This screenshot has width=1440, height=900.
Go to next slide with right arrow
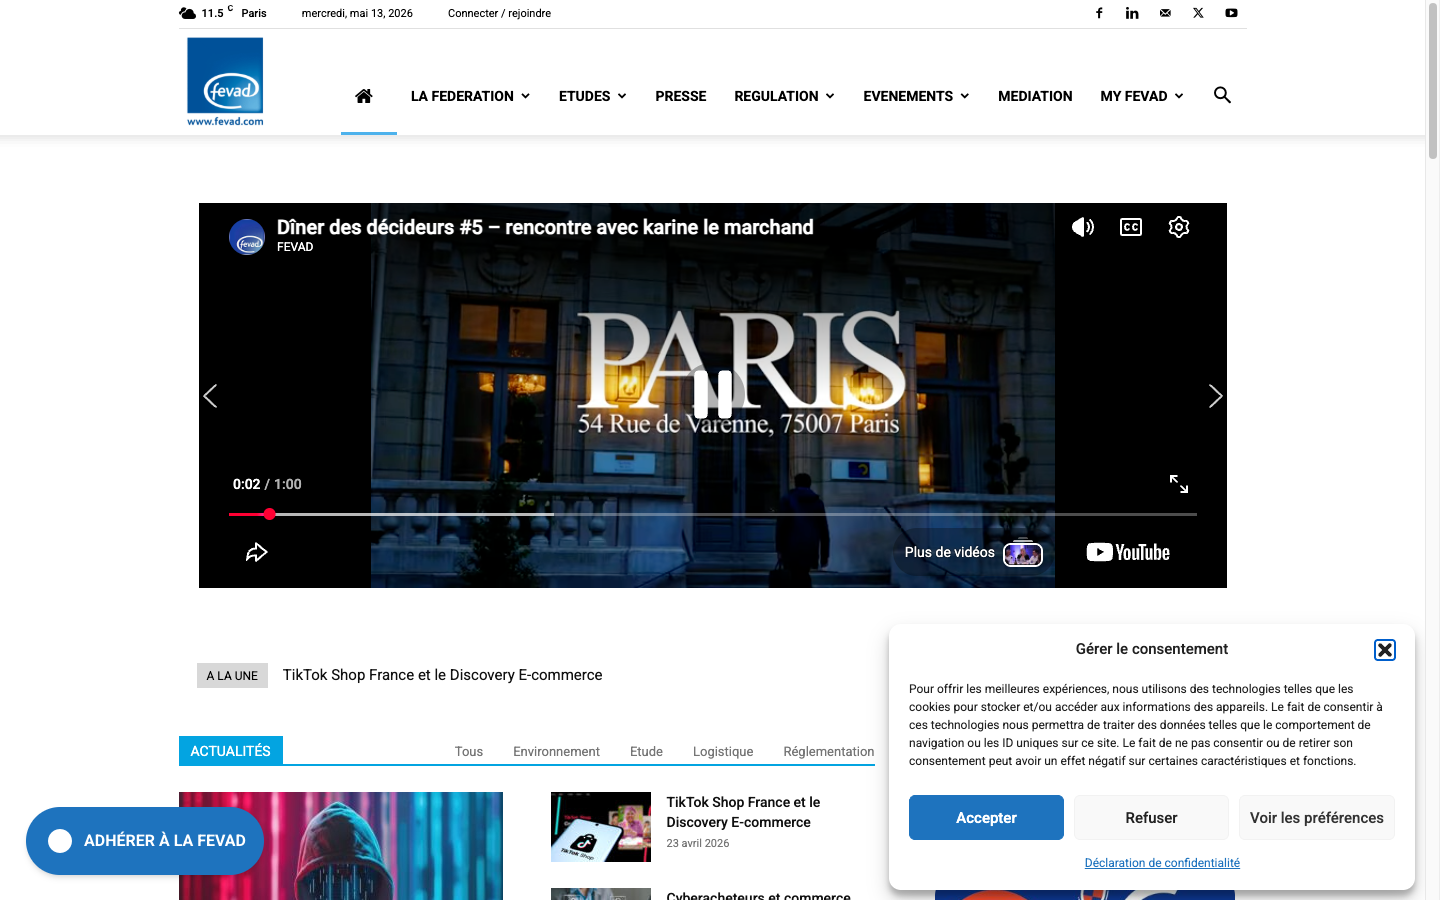[x=1215, y=396]
